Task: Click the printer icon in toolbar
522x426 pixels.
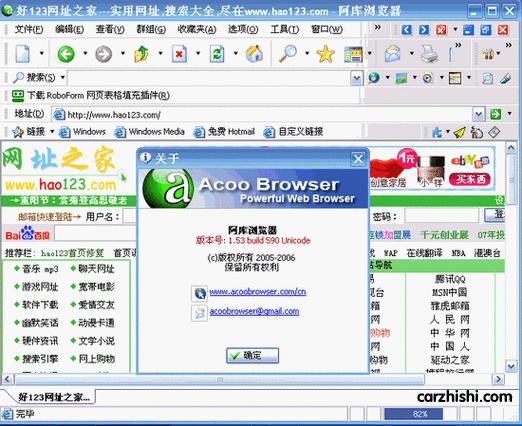Action: point(429,54)
